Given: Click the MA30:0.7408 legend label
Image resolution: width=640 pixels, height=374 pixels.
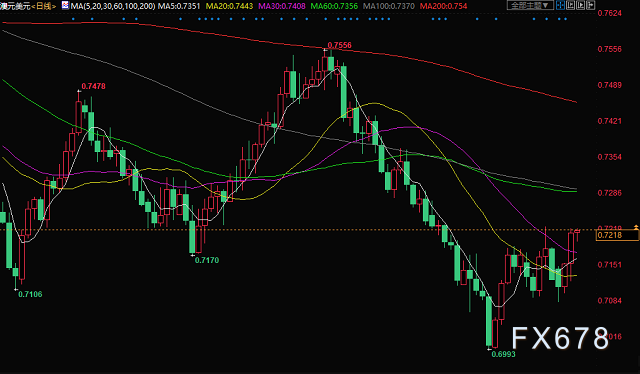Looking at the screenshot, I should point(282,6).
